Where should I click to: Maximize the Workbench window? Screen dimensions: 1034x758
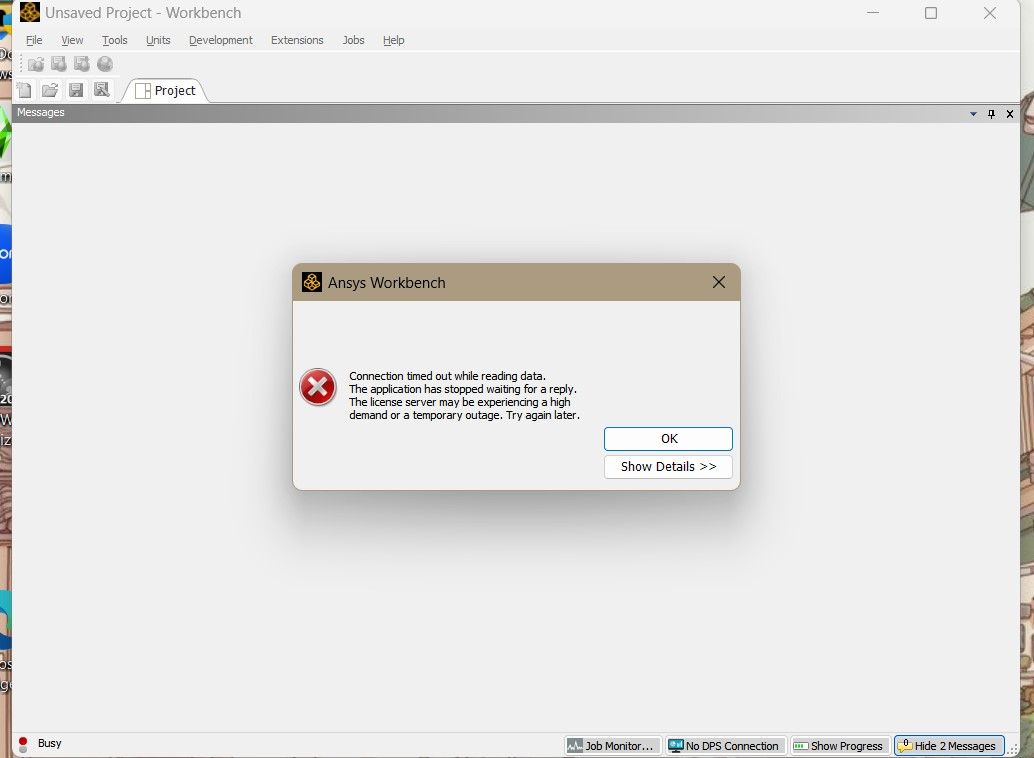[930, 13]
